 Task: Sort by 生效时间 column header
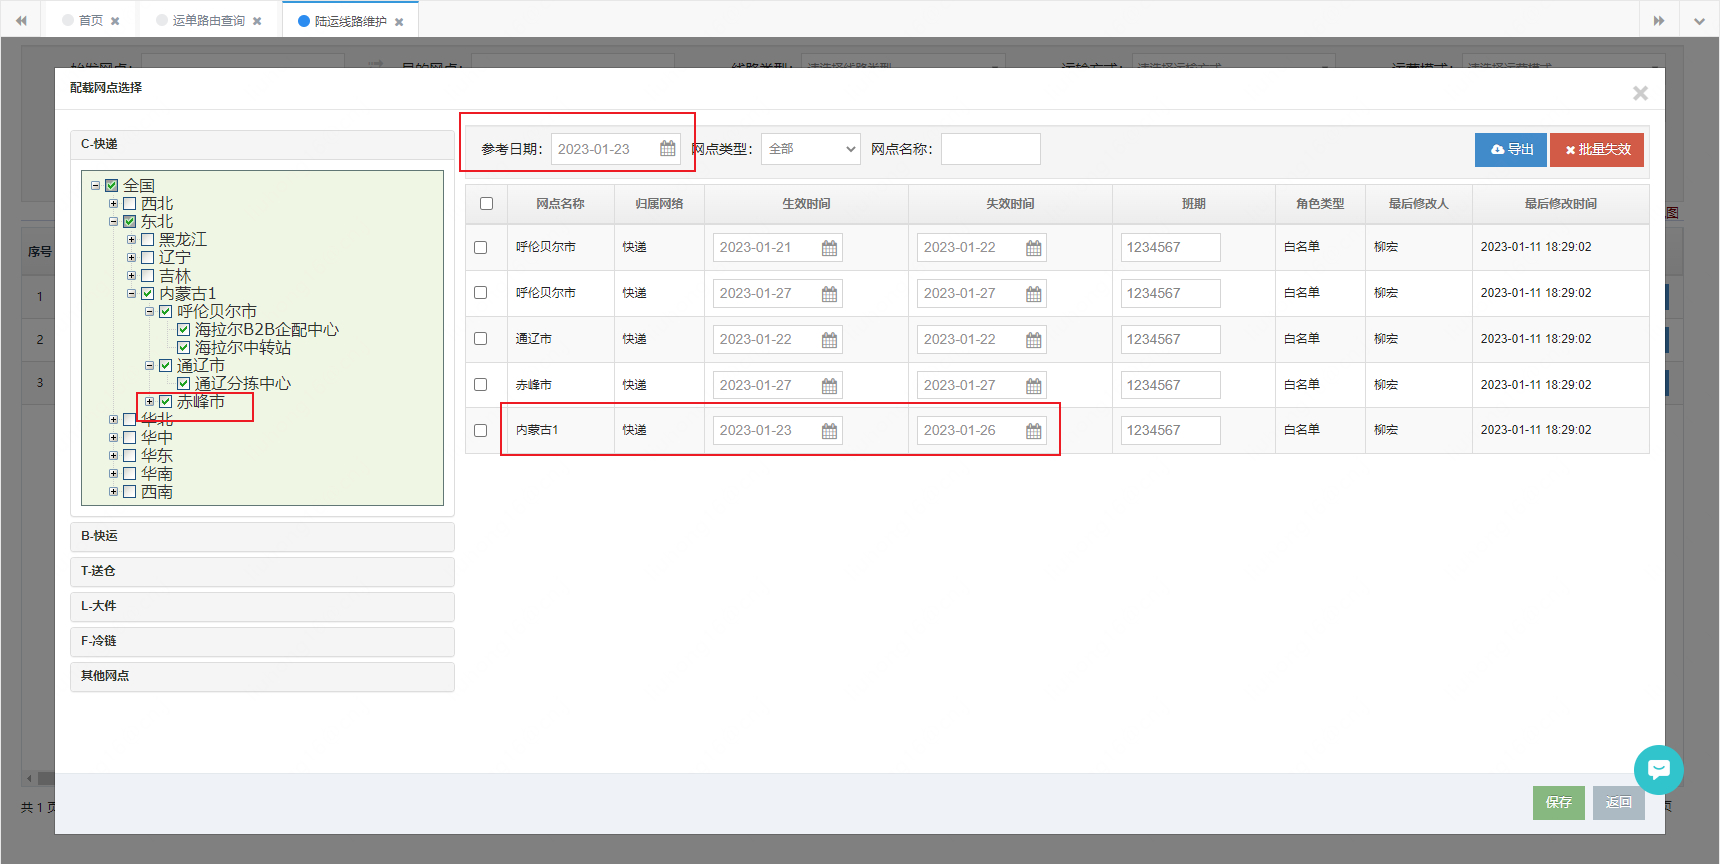(806, 203)
